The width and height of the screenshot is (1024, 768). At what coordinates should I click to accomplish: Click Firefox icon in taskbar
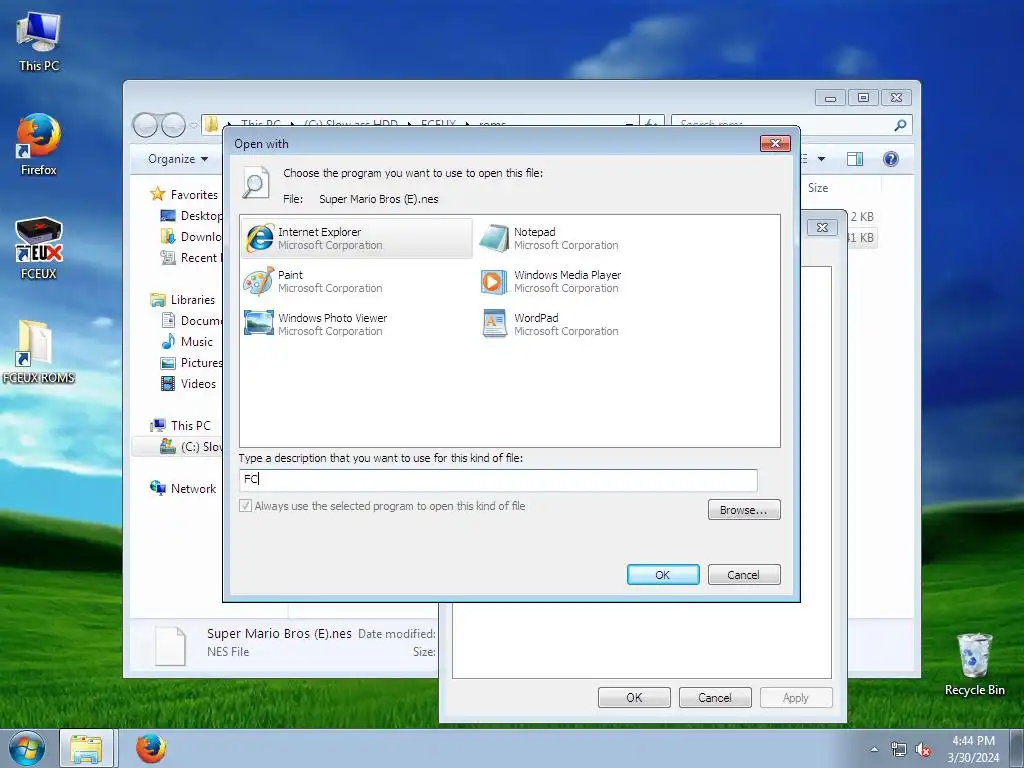click(x=151, y=748)
